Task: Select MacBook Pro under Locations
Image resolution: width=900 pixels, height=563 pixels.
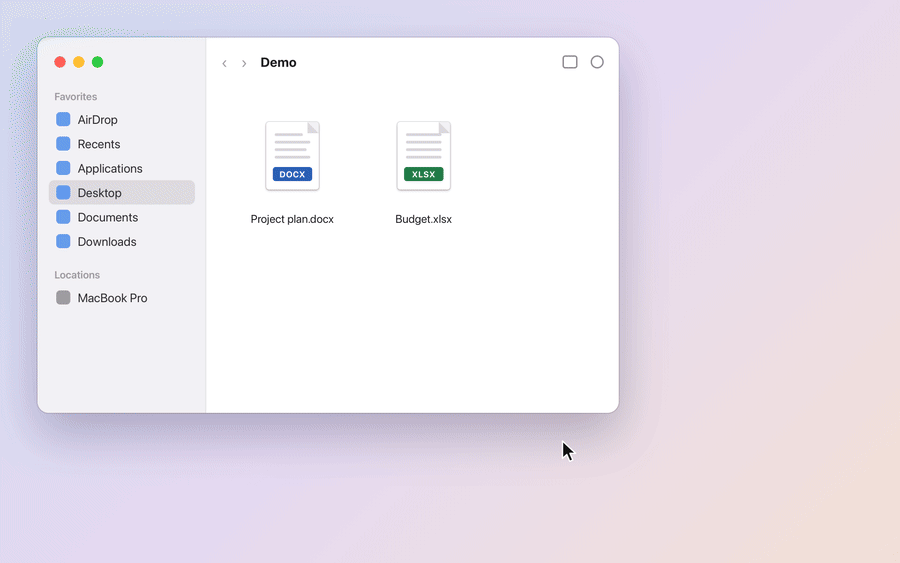Action: [122, 298]
